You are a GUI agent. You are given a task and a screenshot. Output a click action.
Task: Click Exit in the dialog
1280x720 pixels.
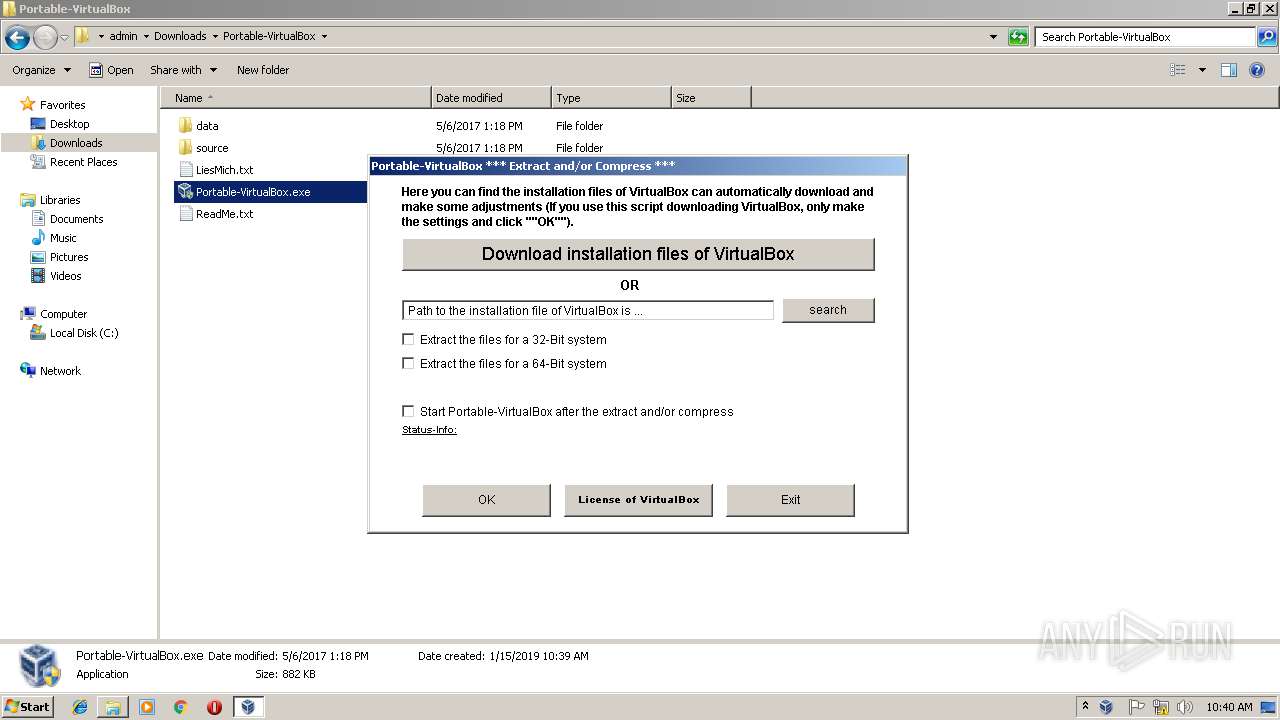point(790,500)
